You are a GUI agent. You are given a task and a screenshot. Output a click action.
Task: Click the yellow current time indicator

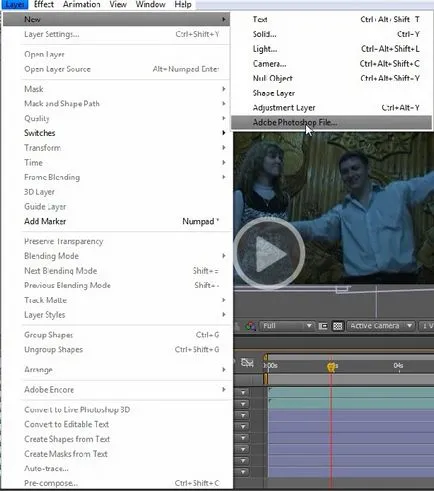tap(331, 367)
